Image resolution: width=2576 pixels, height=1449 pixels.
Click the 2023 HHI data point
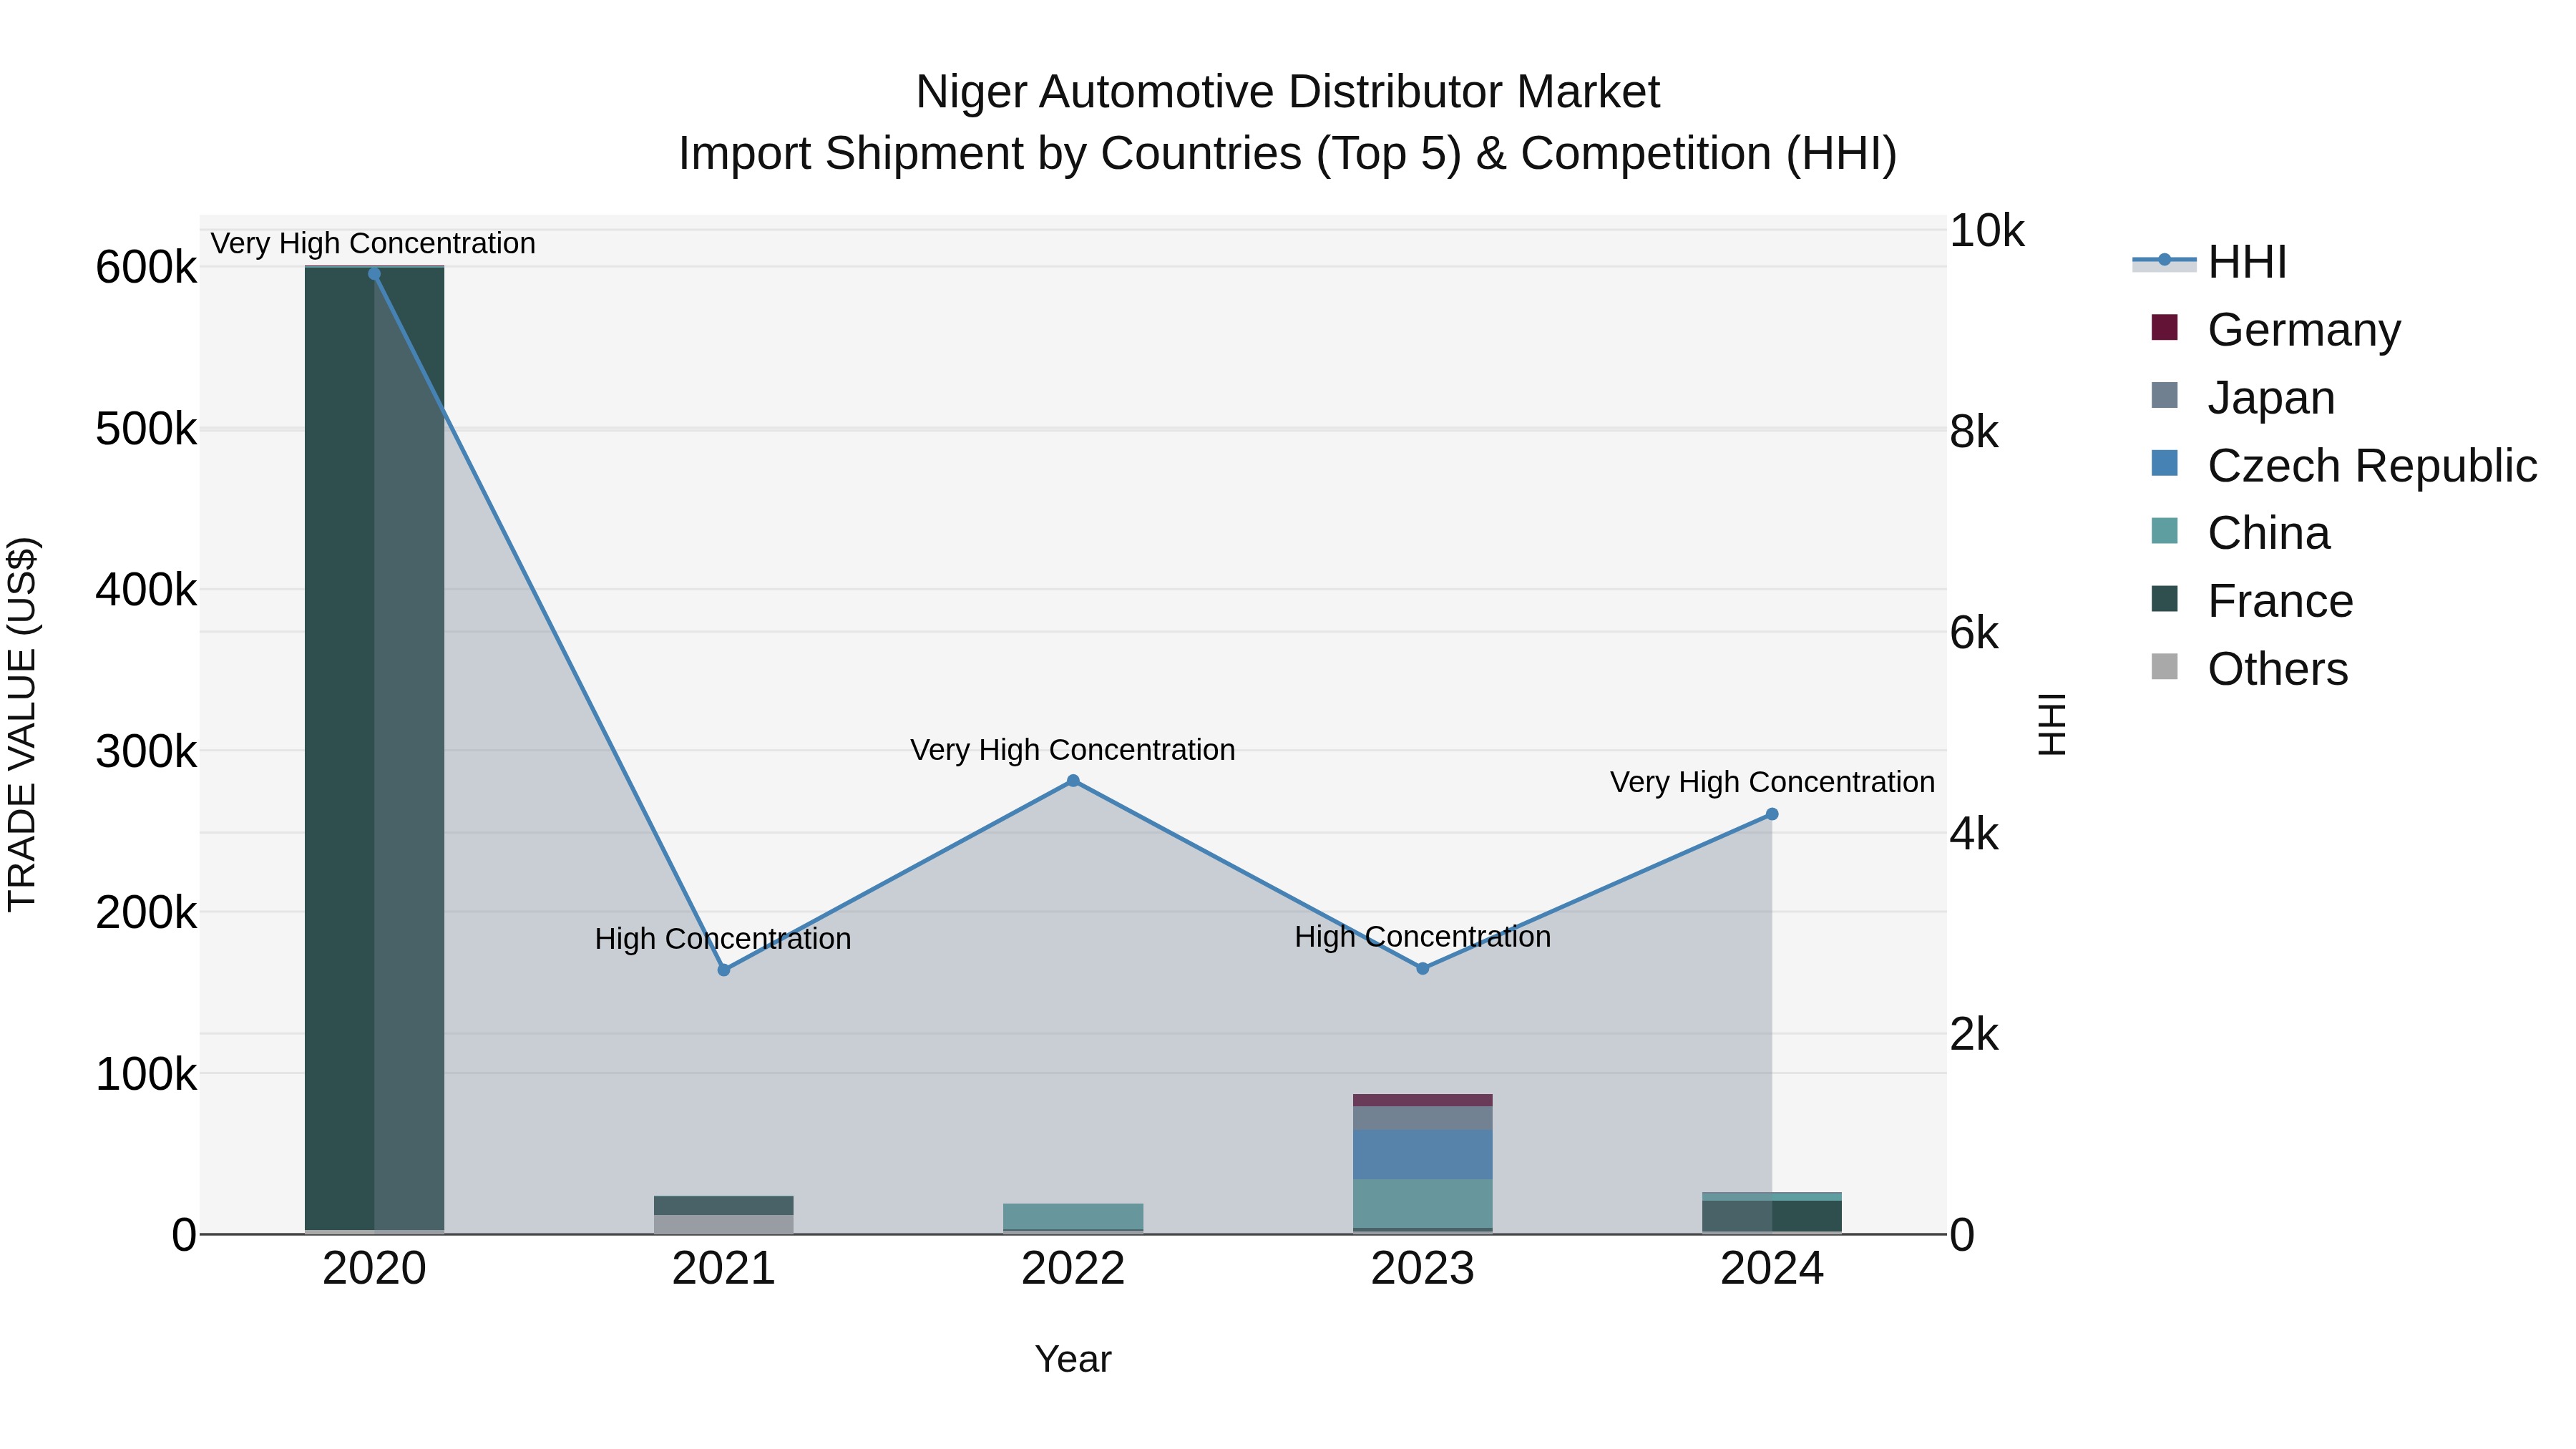click(1423, 968)
